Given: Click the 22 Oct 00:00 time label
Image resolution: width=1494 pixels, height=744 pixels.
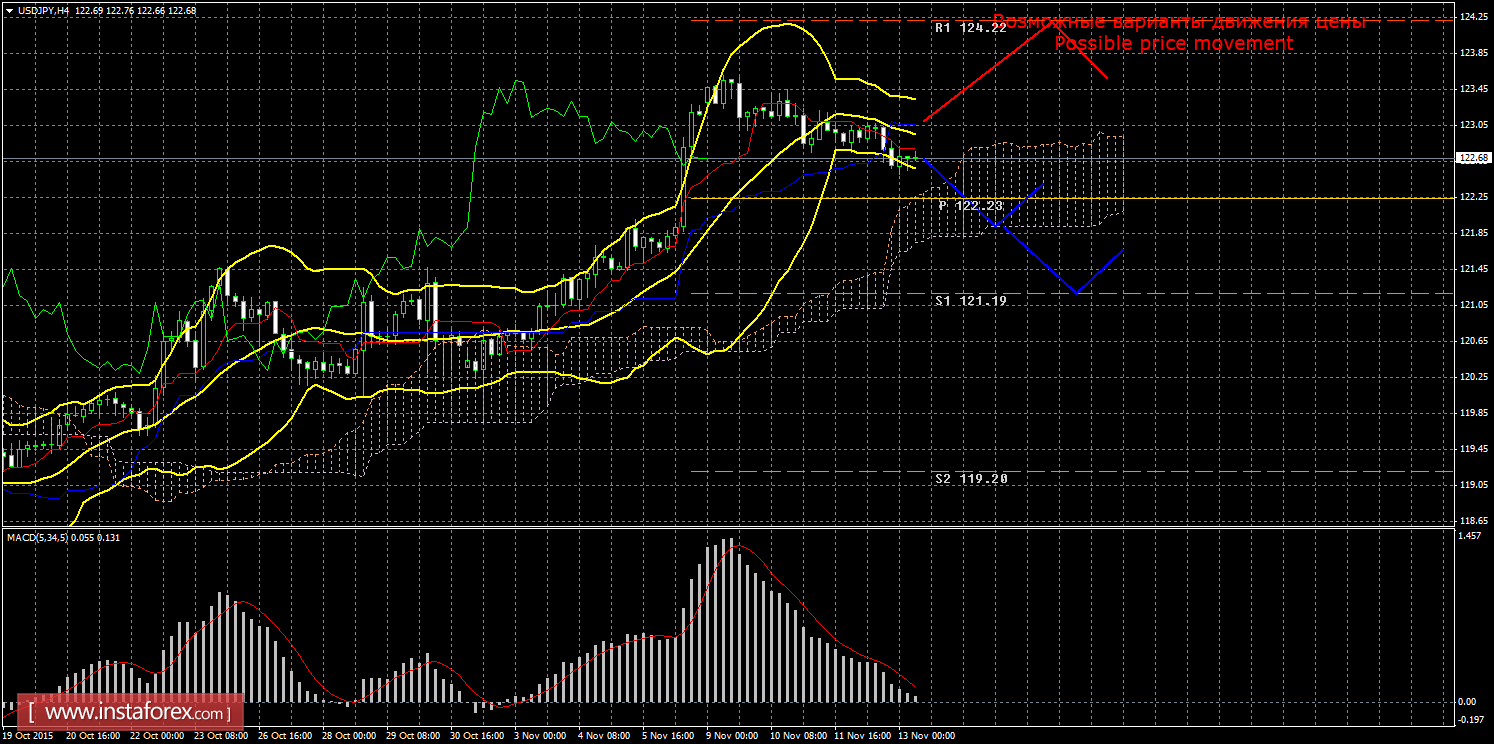Looking at the screenshot, I should coord(156,736).
